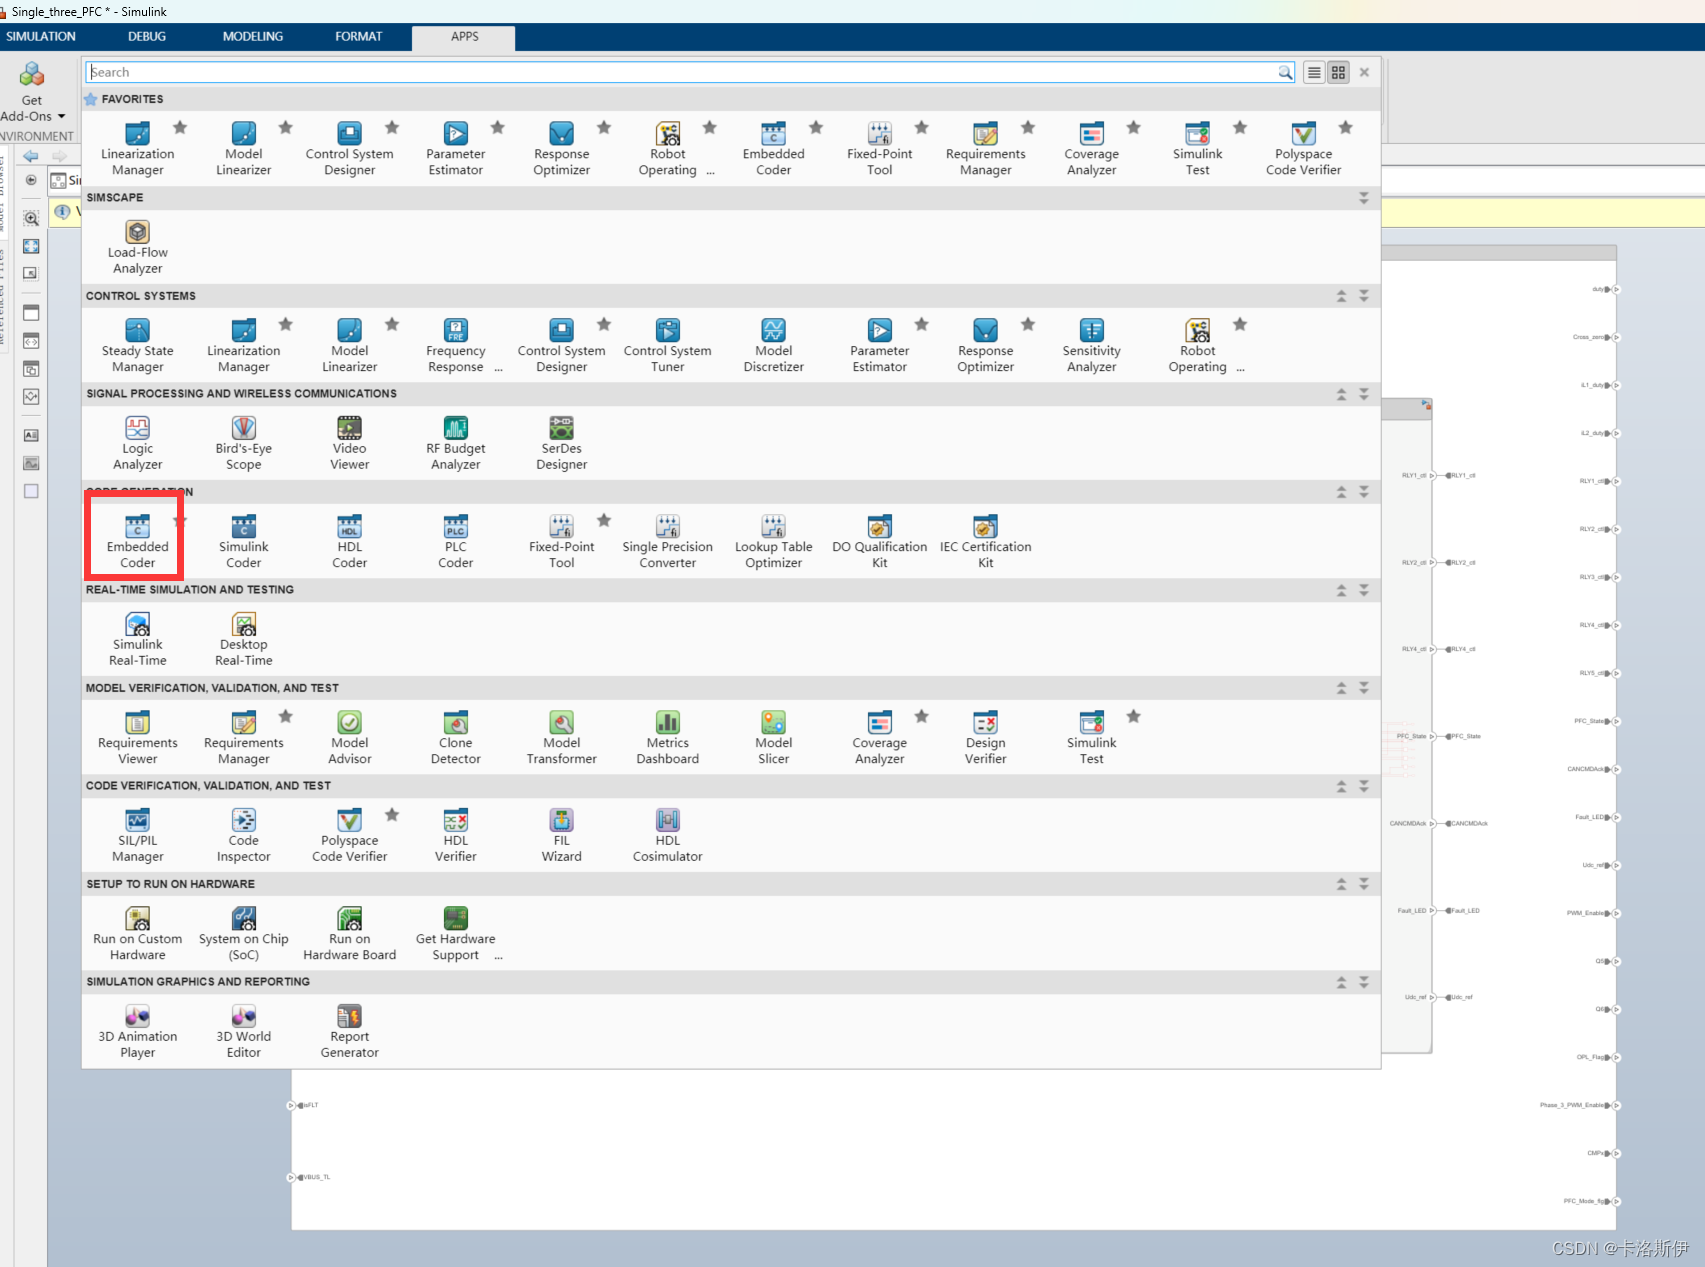Open Steady State Manager
Viewport: 1705px width, 1267px height.
(137, 345)
